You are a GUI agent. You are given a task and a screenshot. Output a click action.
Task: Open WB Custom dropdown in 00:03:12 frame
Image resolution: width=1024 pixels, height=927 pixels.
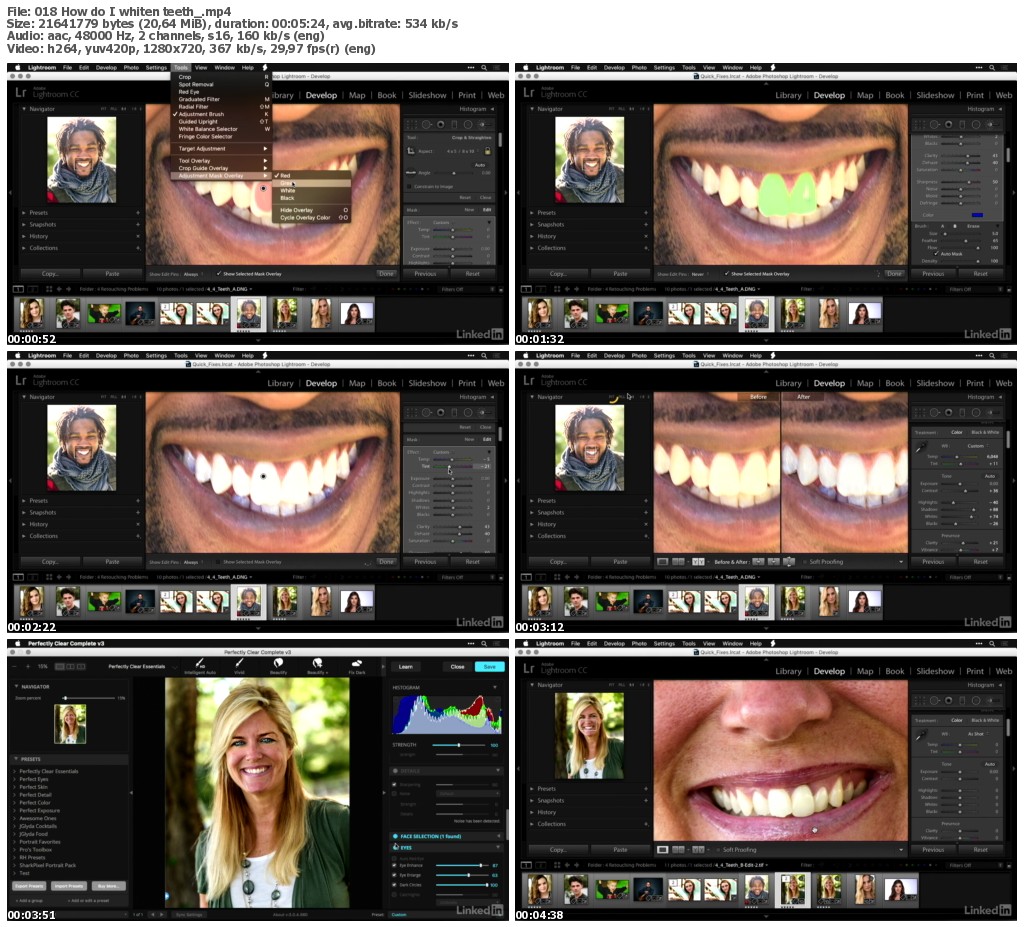977,446
